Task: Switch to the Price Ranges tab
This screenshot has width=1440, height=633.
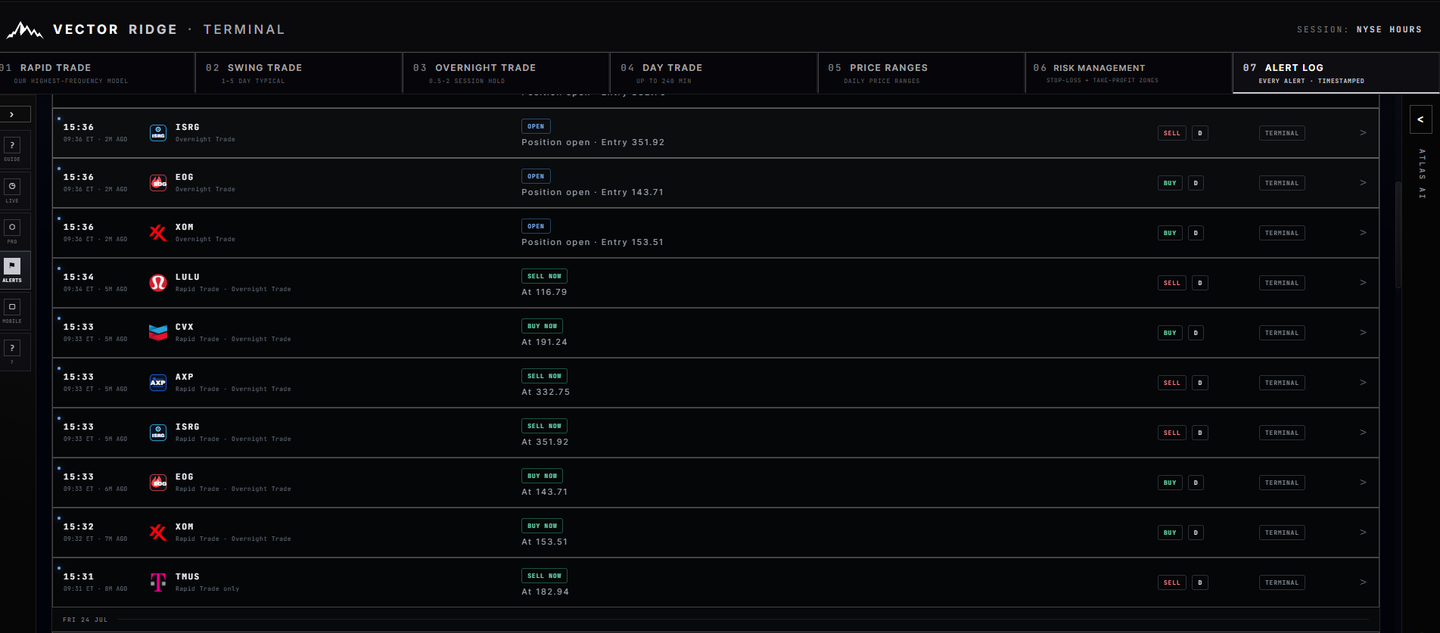Action: (x=921, y=73)
